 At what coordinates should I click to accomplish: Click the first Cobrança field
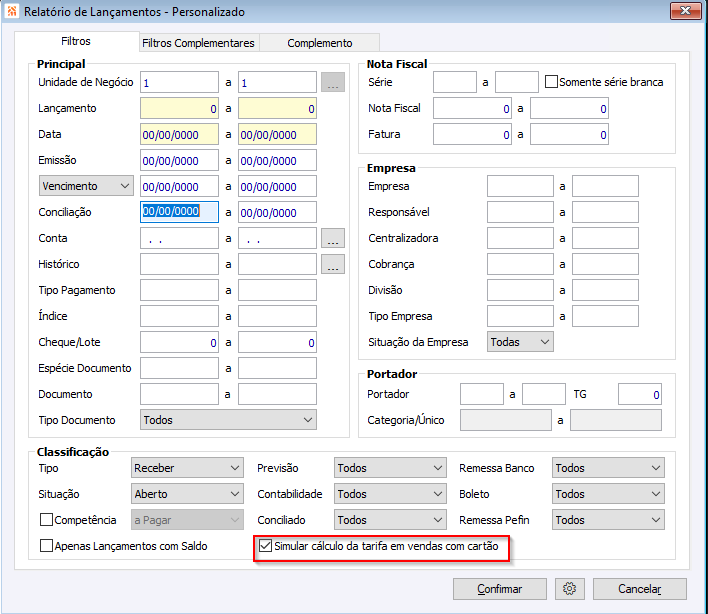(520, 264)
